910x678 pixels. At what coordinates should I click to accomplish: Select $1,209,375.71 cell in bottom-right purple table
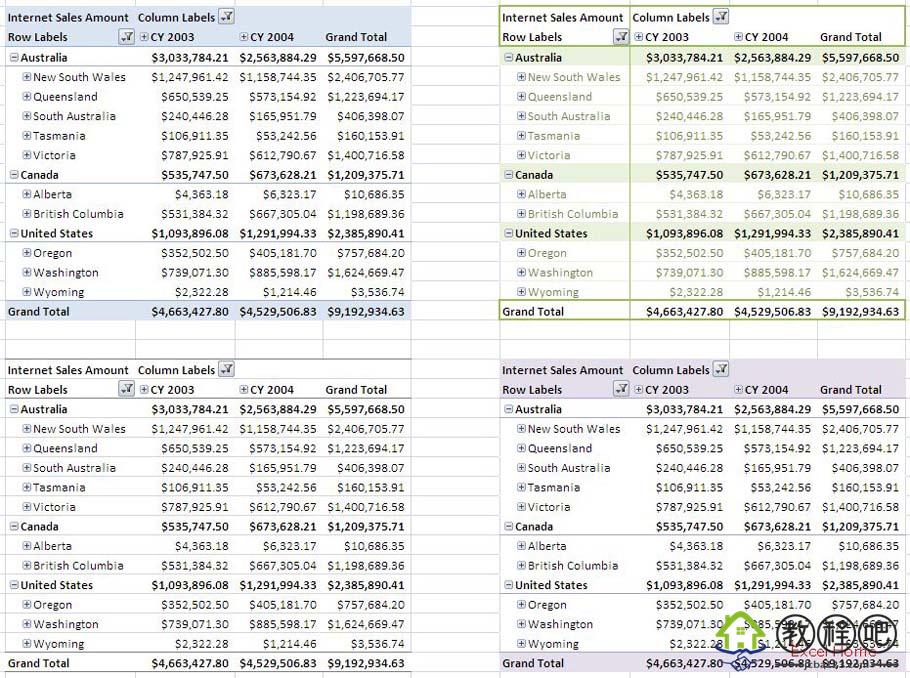860,526
